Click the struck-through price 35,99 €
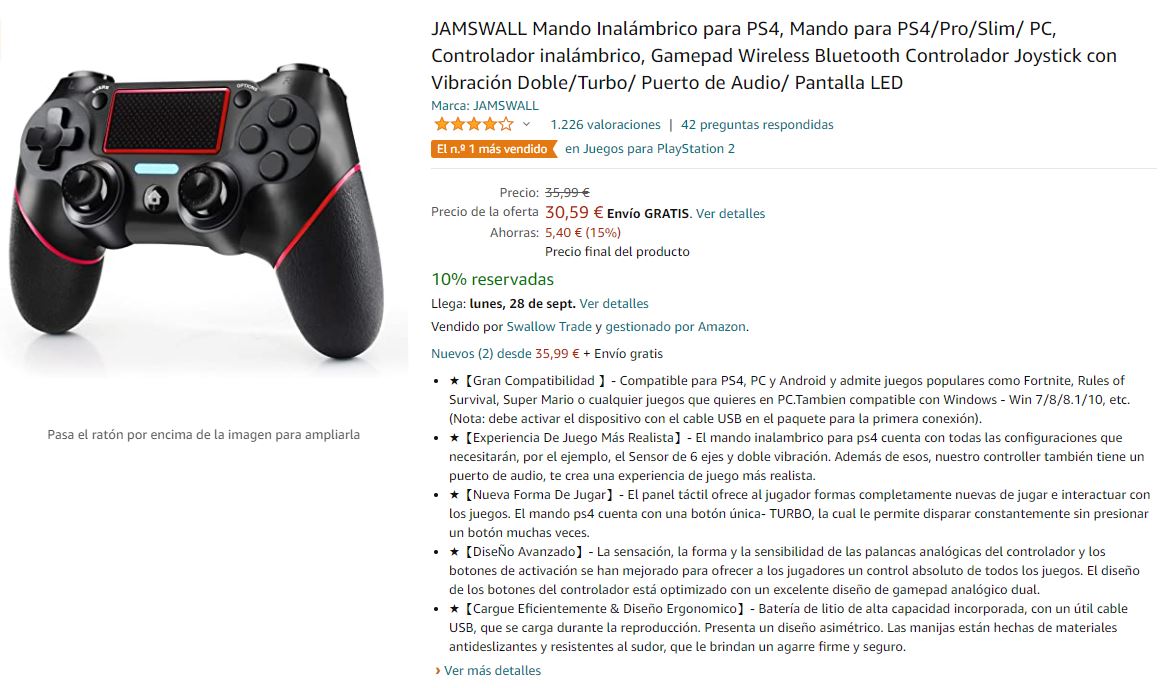 [567, 192]
